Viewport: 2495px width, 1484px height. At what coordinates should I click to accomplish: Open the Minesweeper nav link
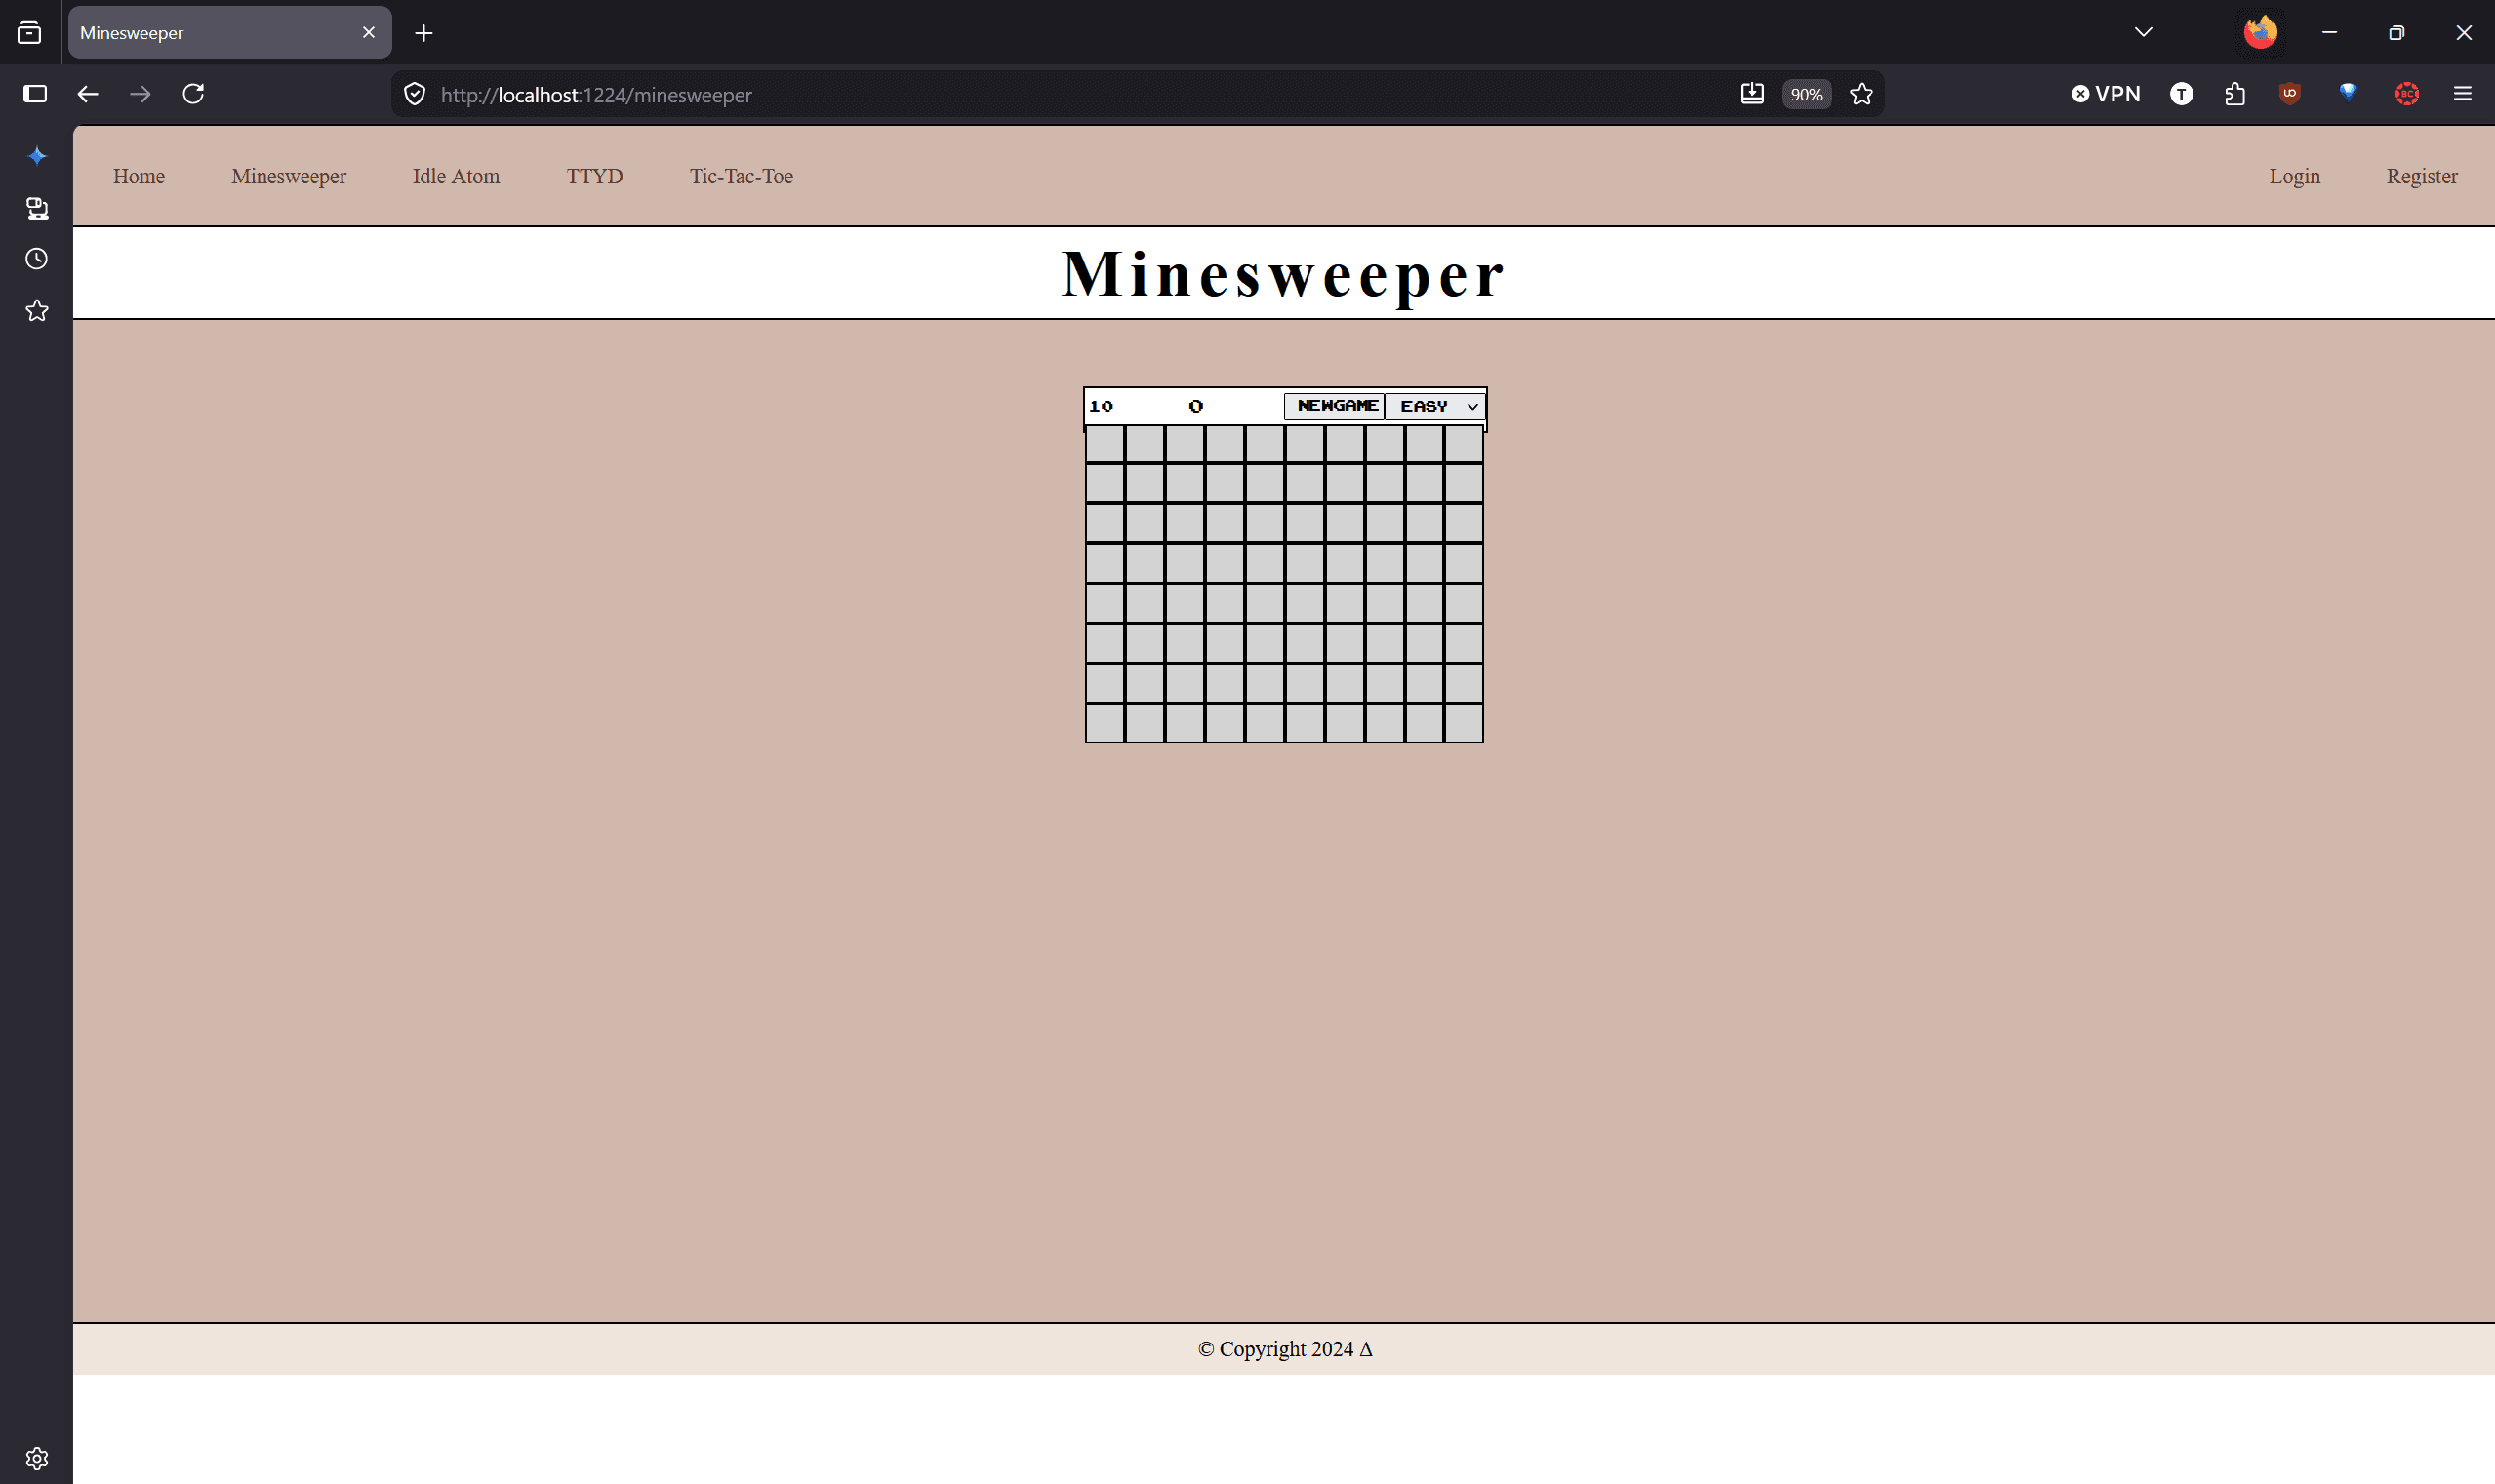[289, 176]
